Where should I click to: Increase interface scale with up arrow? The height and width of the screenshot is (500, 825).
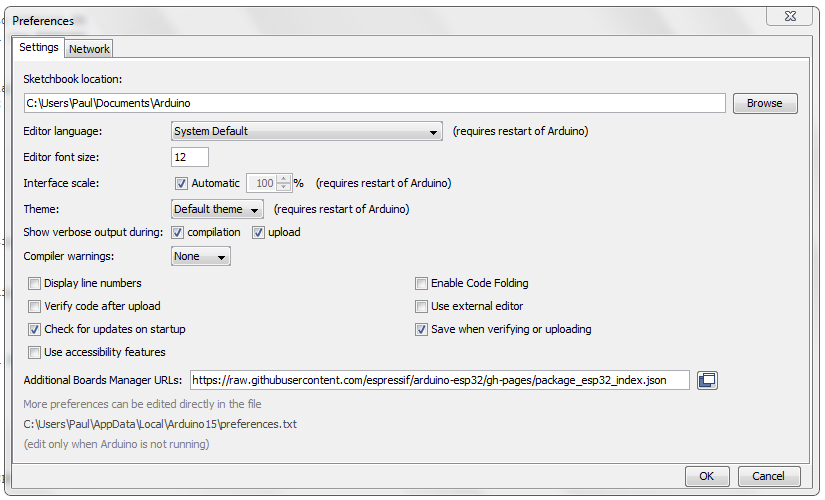point(284,179)
